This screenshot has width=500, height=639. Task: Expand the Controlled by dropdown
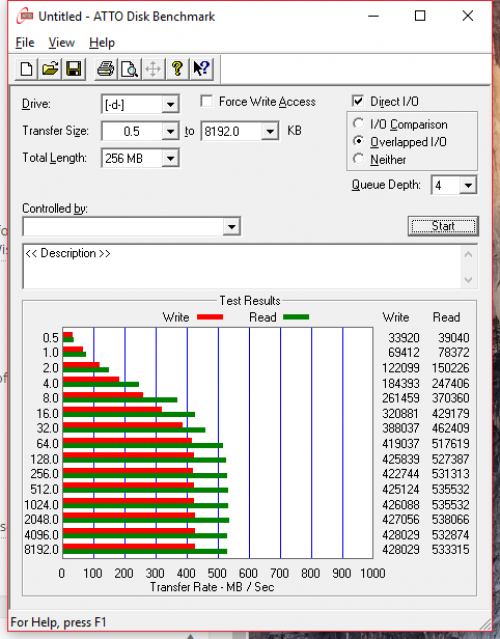pos(231,227)
